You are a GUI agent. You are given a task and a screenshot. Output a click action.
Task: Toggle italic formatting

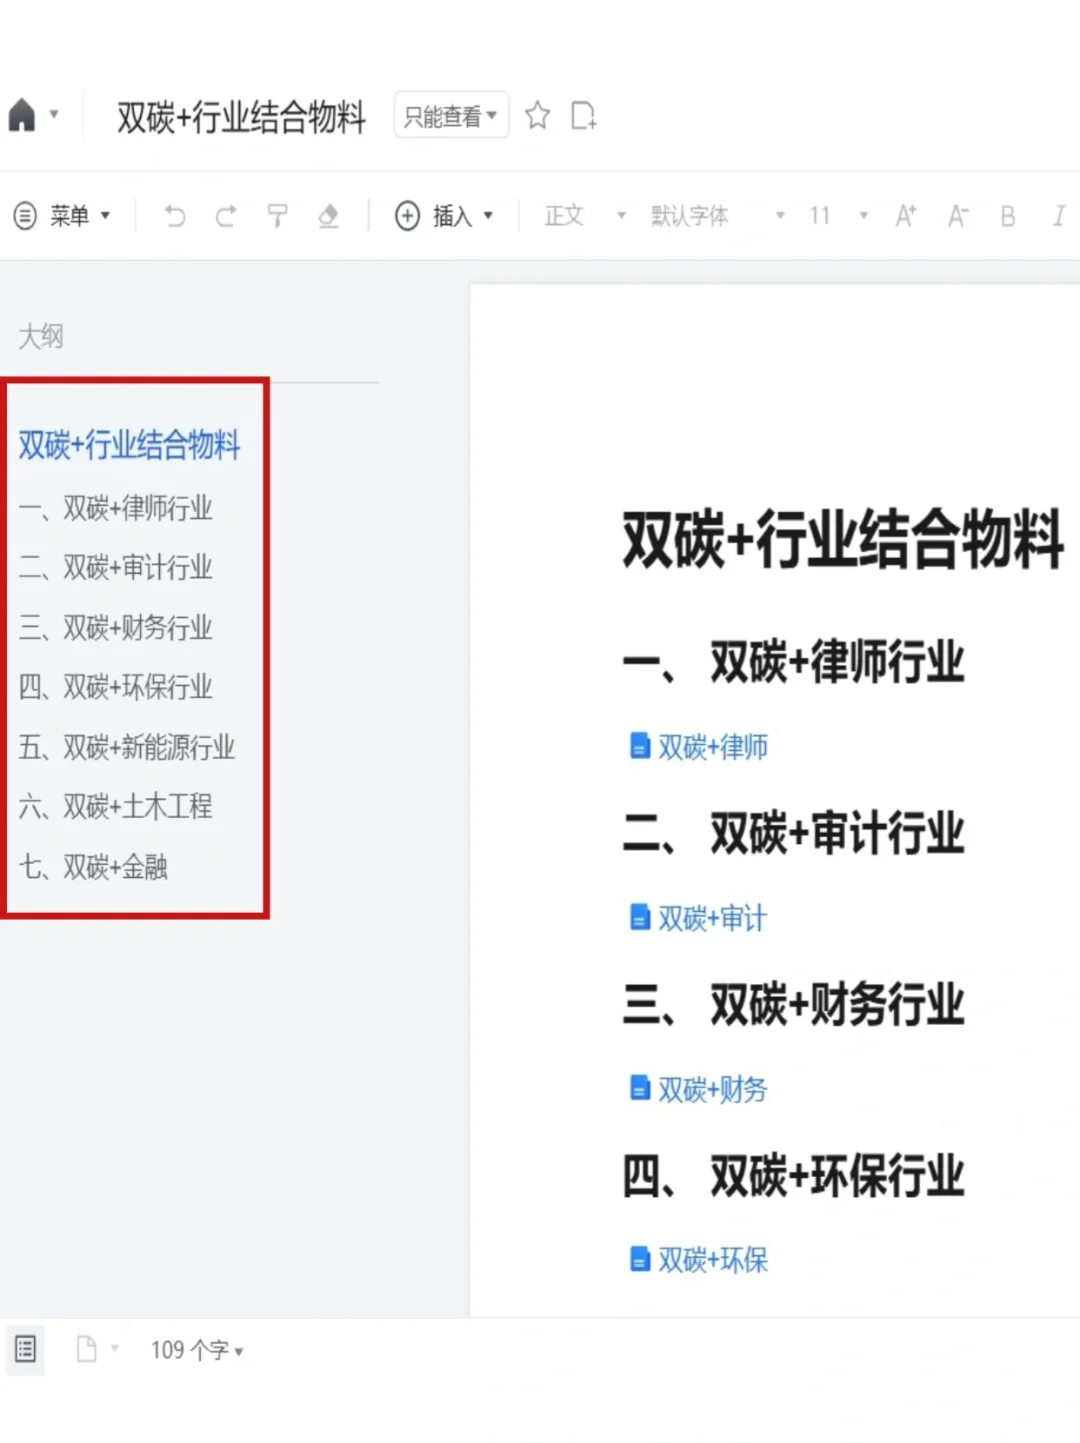tap(1059, 216)
